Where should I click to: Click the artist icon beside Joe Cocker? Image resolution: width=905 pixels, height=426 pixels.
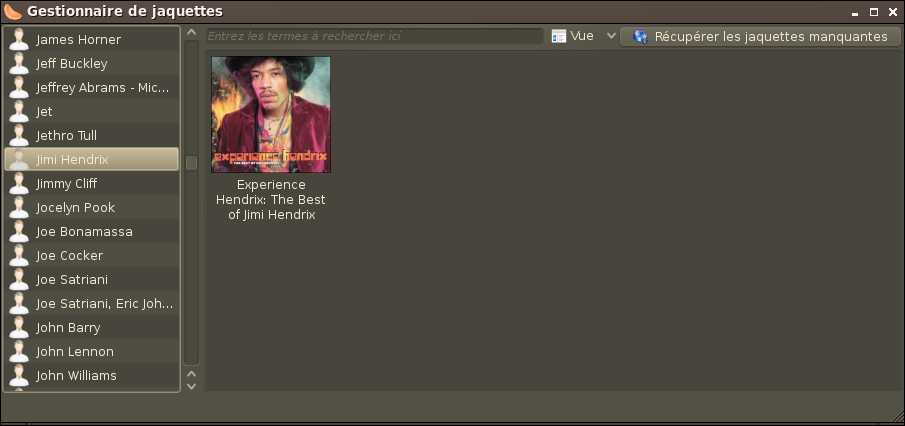pyautogui.click(x=18, y=256)
